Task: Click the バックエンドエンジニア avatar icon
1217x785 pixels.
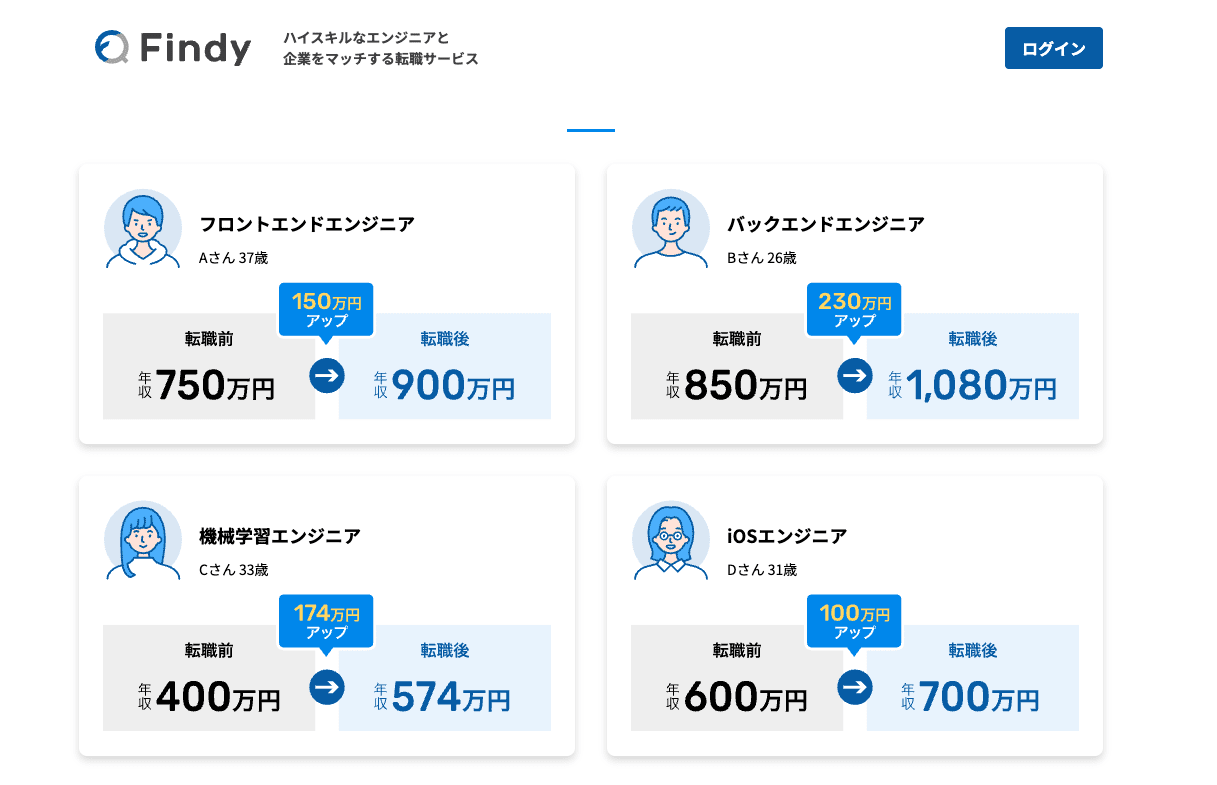Action: (x=671, y=229)
